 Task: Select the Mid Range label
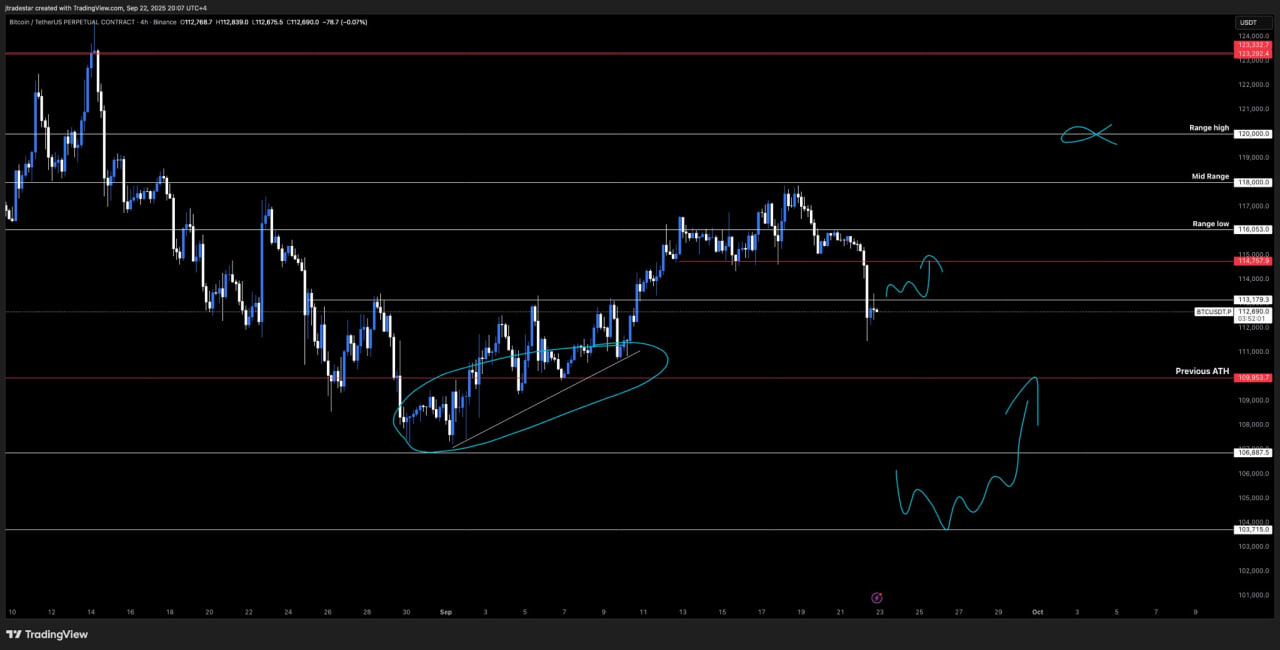pyautogui.click(x=1210, y=176)
